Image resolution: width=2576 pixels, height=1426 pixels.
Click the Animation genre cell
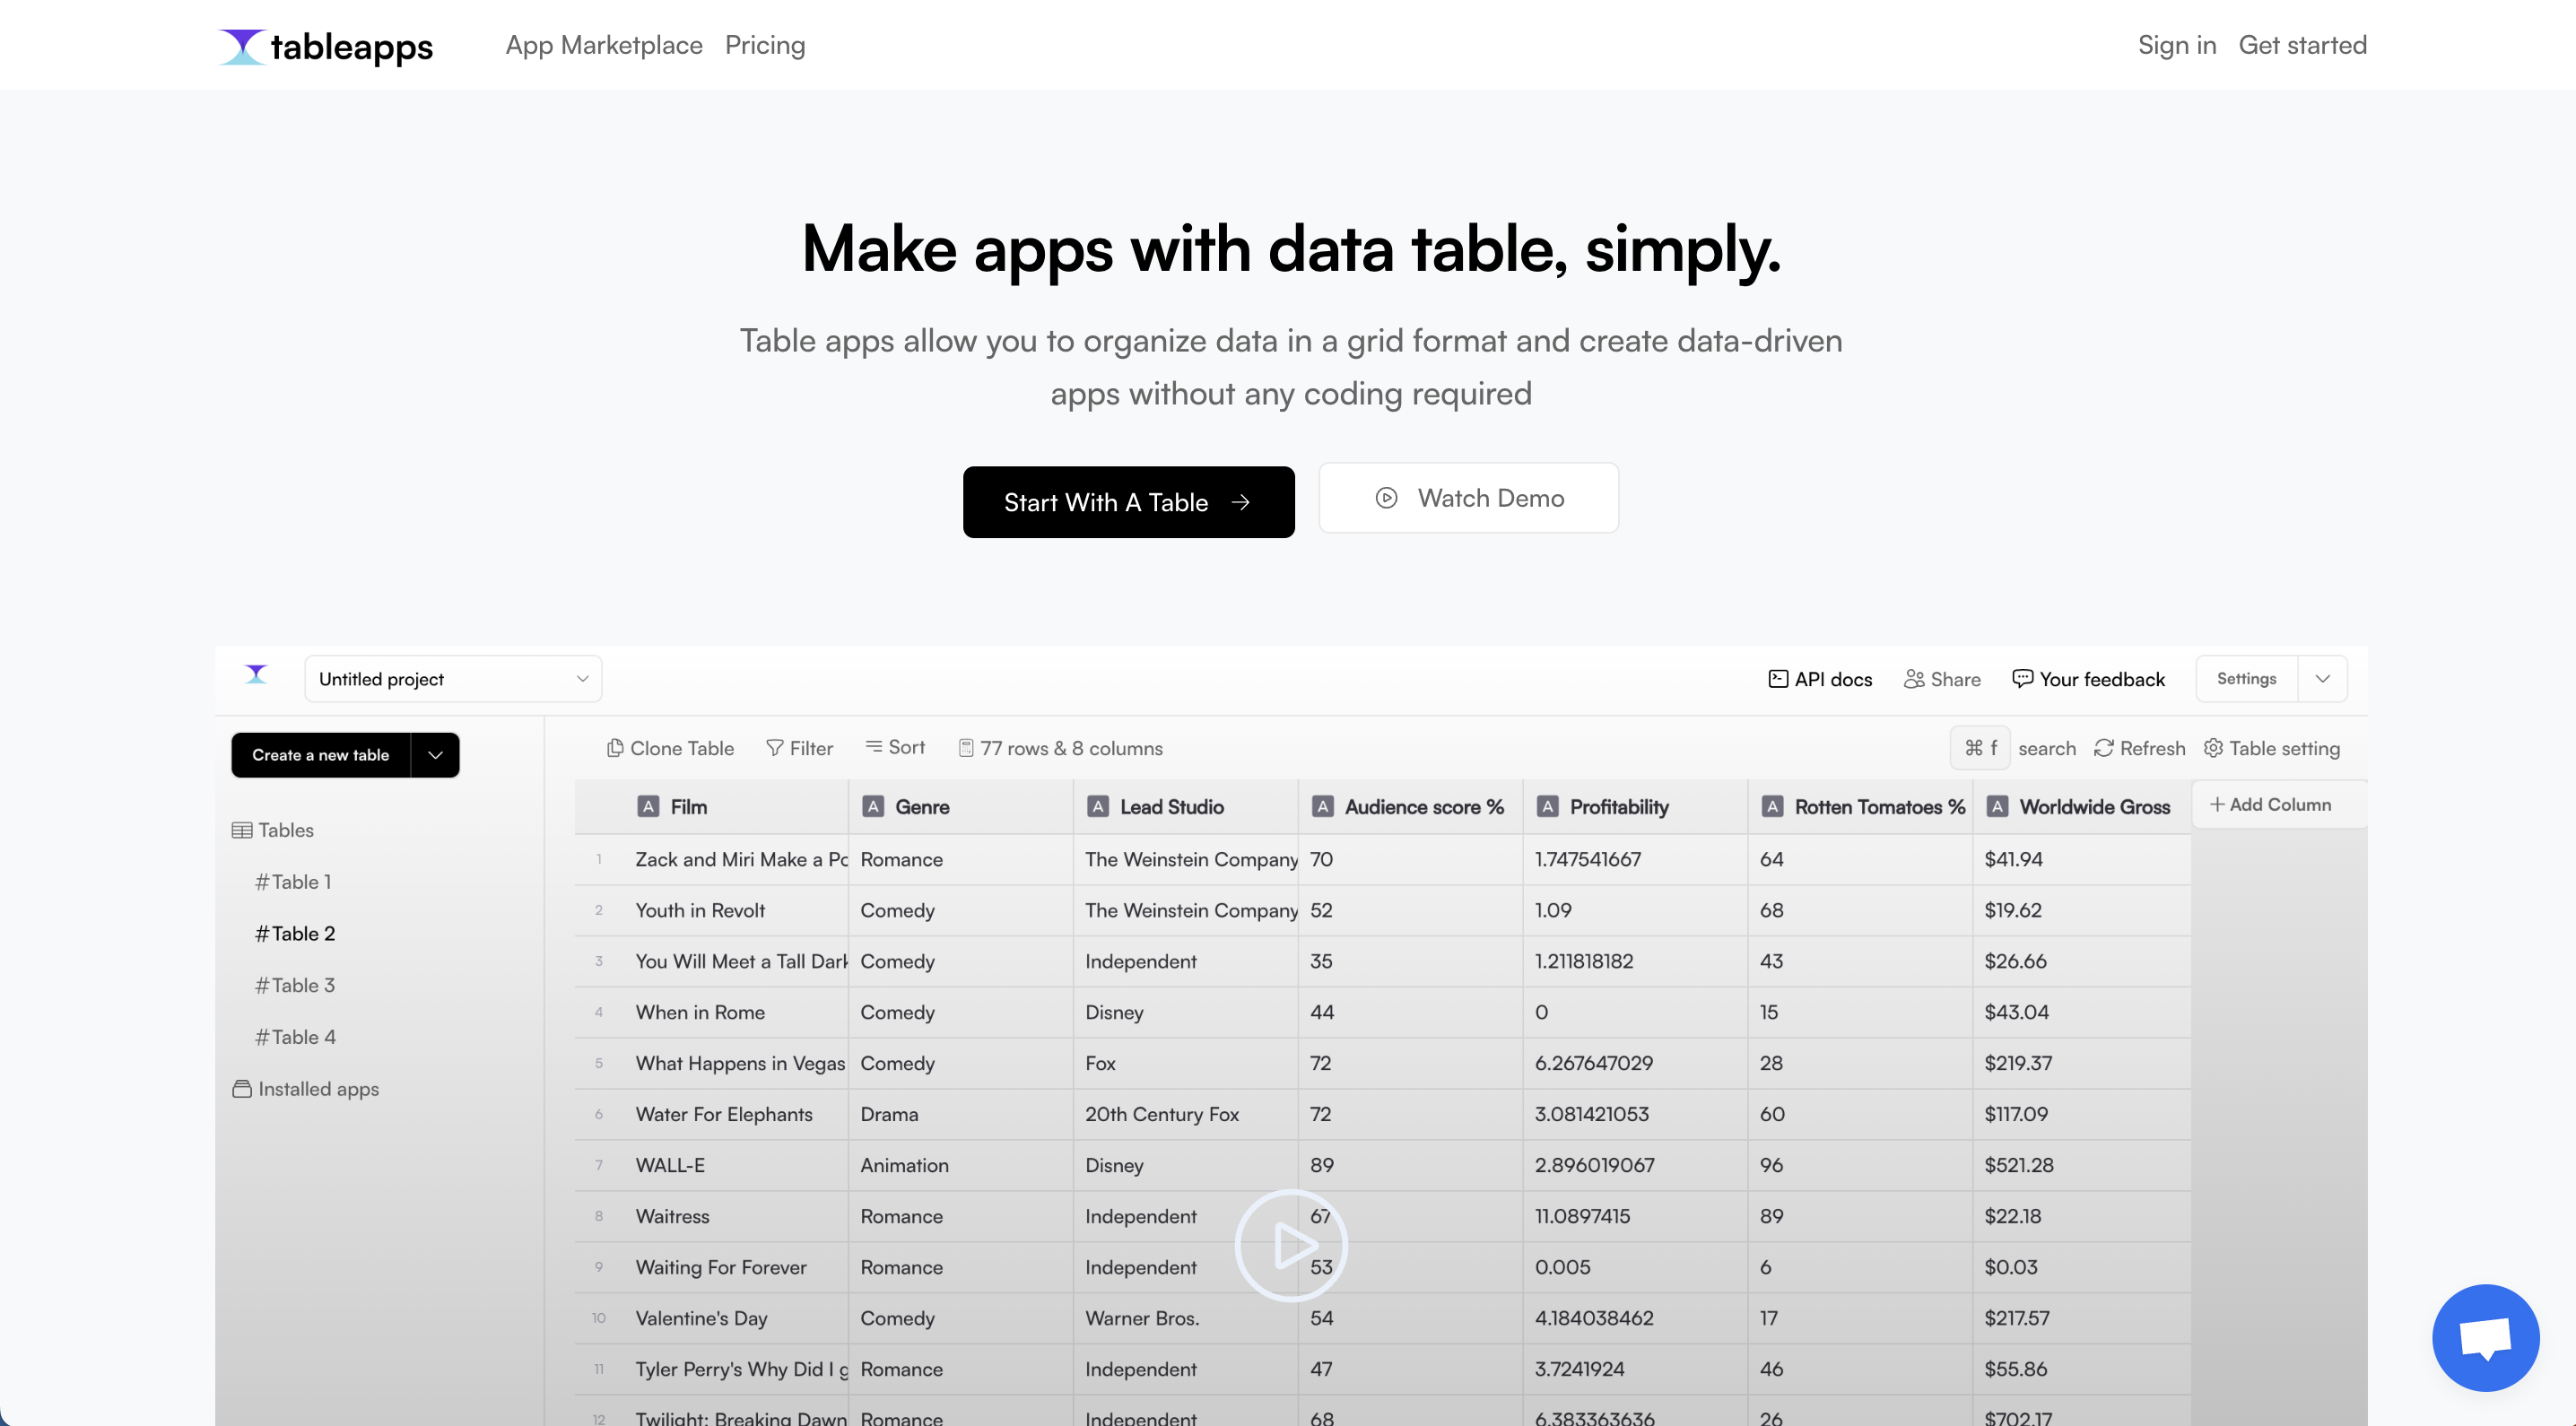tap(961, 1166)
